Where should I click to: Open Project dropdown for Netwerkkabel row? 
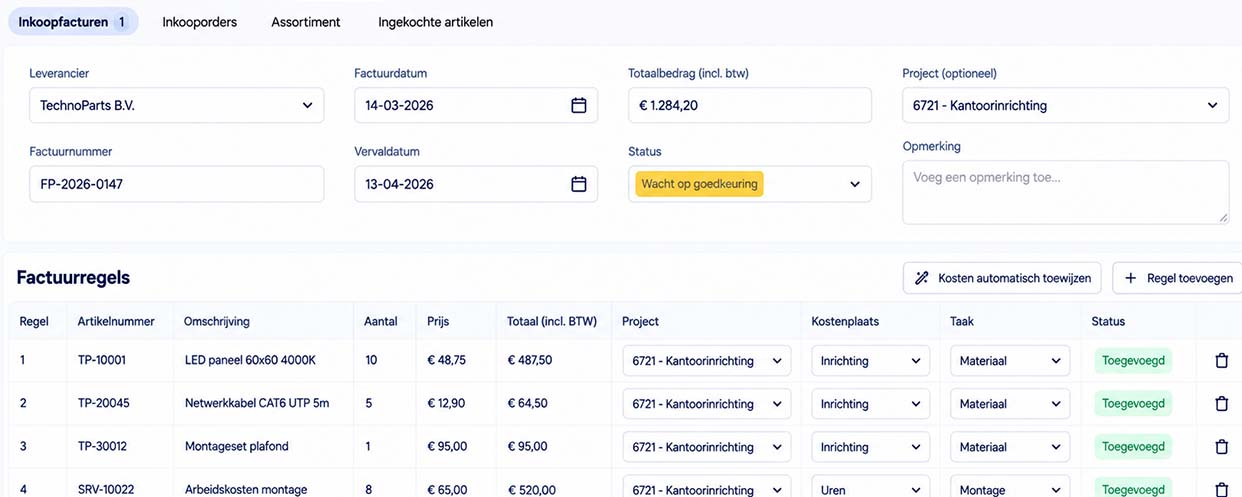[x=706, y=404]
